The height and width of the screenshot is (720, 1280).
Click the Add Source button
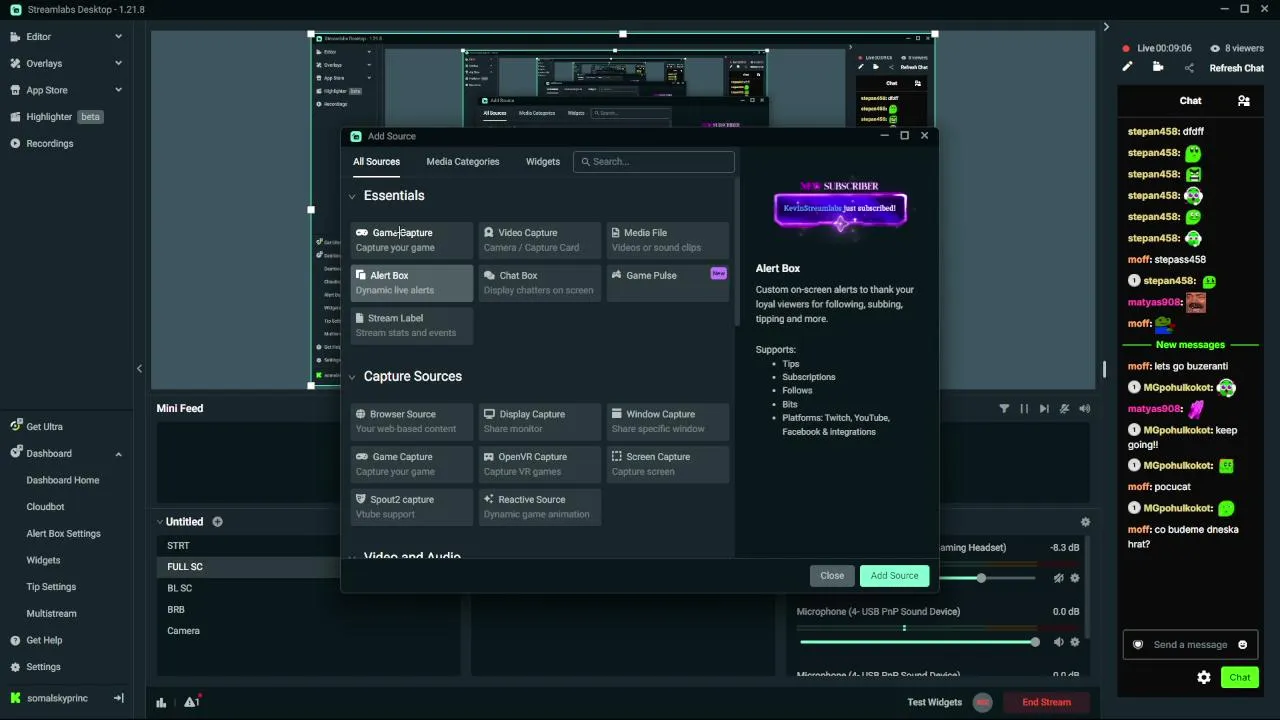[894, 576]
